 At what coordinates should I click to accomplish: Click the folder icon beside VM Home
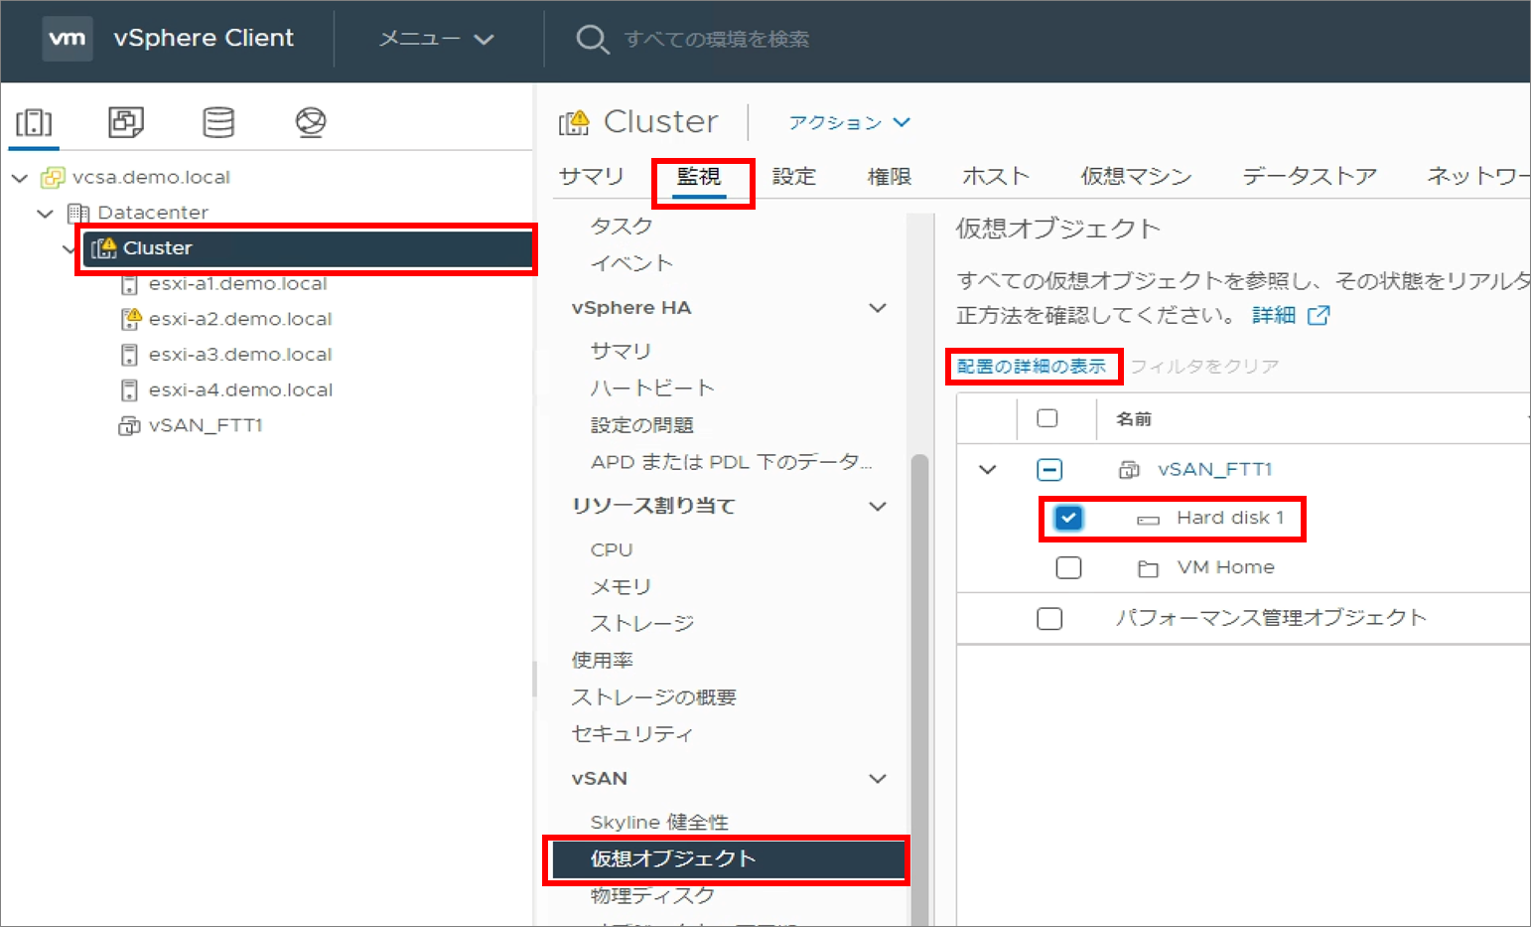[1148, 568]
